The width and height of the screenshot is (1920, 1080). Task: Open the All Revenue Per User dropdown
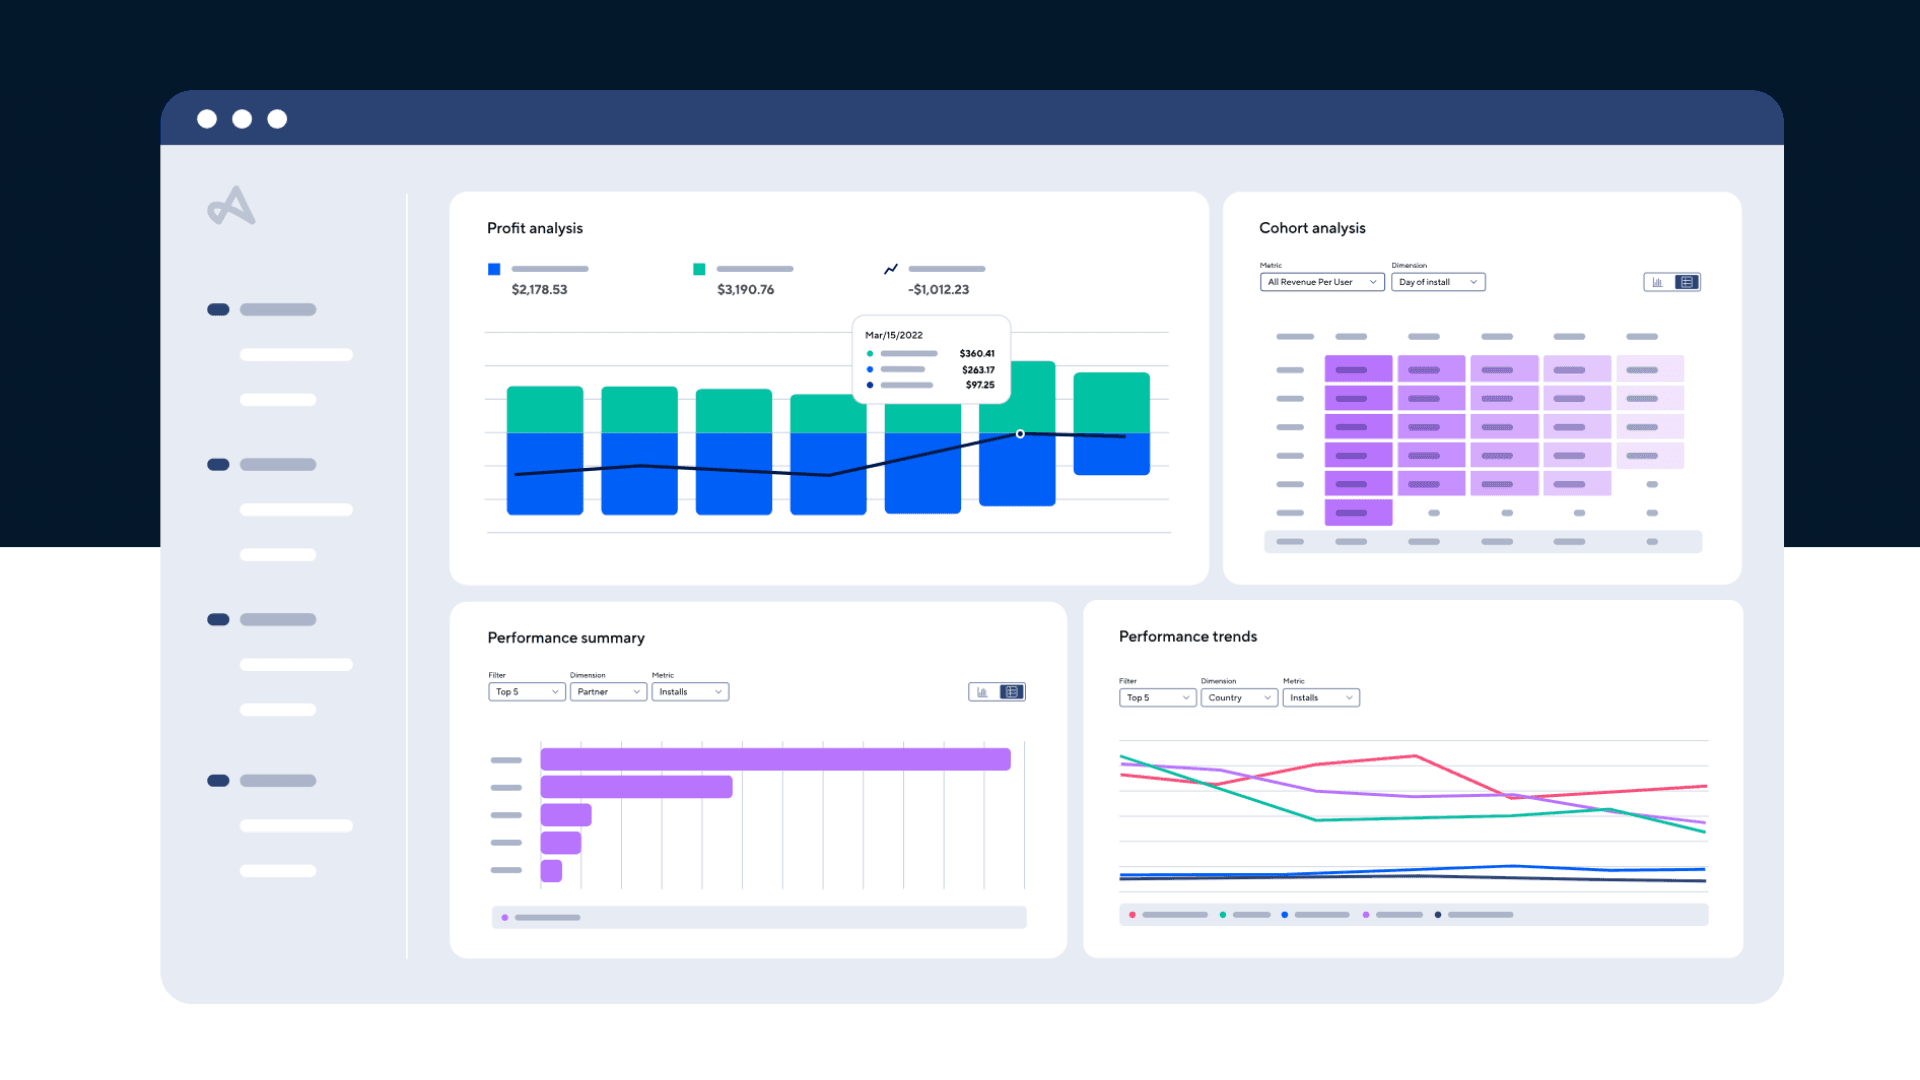click(1321, 282)
